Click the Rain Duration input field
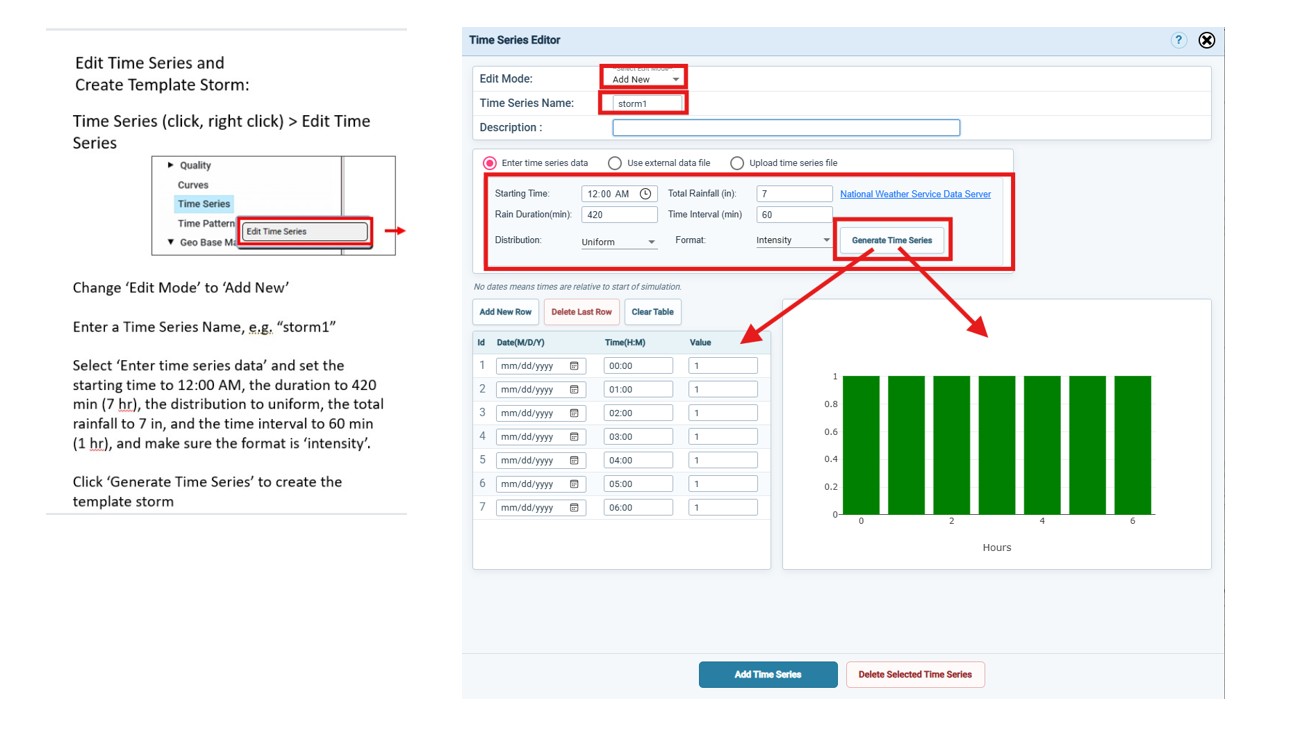1315x732 pixels. pos(620,214)
